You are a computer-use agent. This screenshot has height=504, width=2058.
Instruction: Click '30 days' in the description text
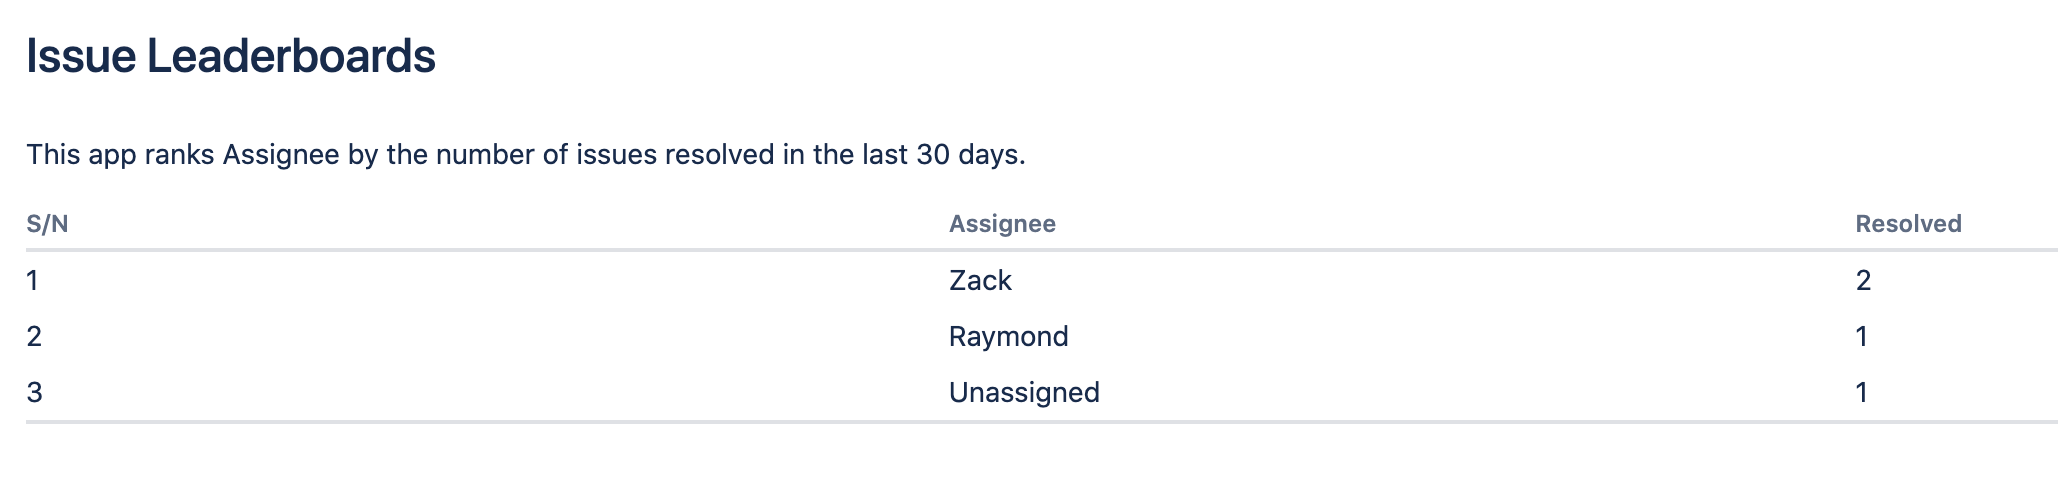968,155
